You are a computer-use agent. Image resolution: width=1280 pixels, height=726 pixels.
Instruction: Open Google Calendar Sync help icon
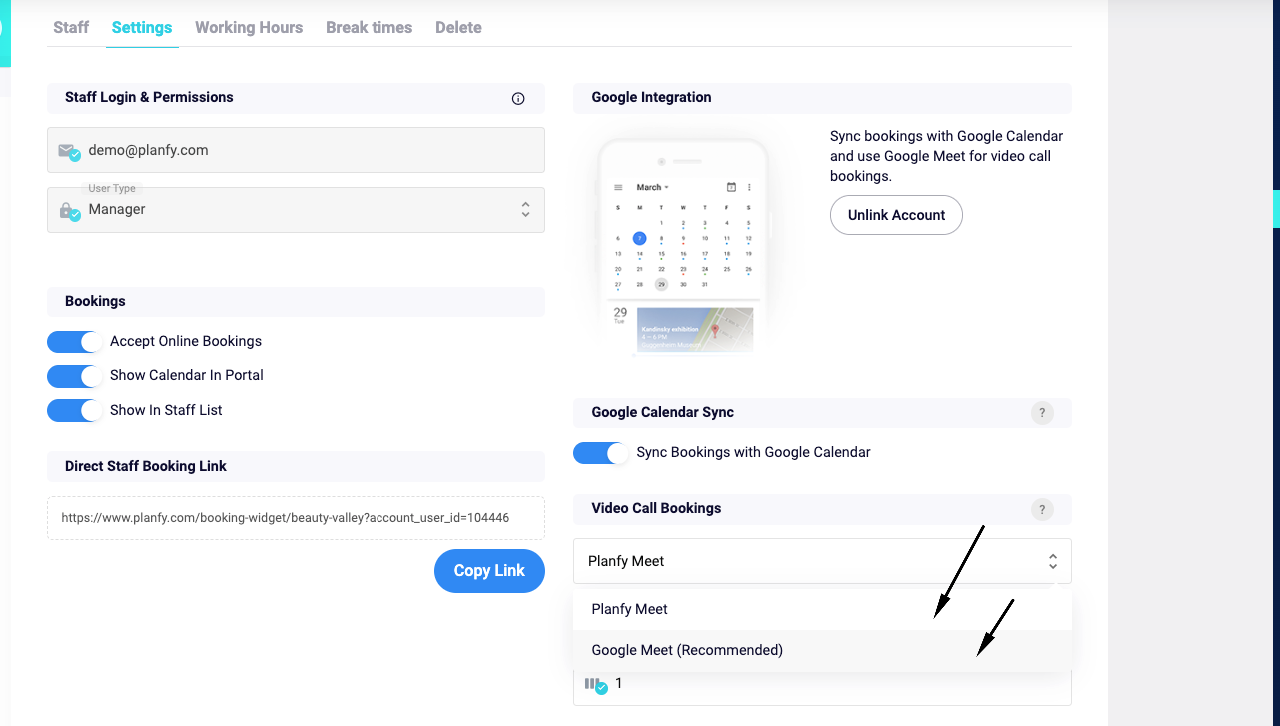click(x=1042, y=413)
